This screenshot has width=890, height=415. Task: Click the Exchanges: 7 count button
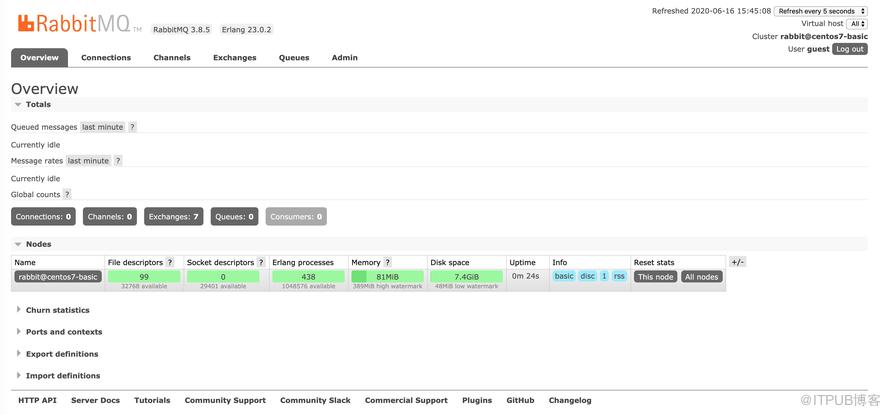[174, 216]
